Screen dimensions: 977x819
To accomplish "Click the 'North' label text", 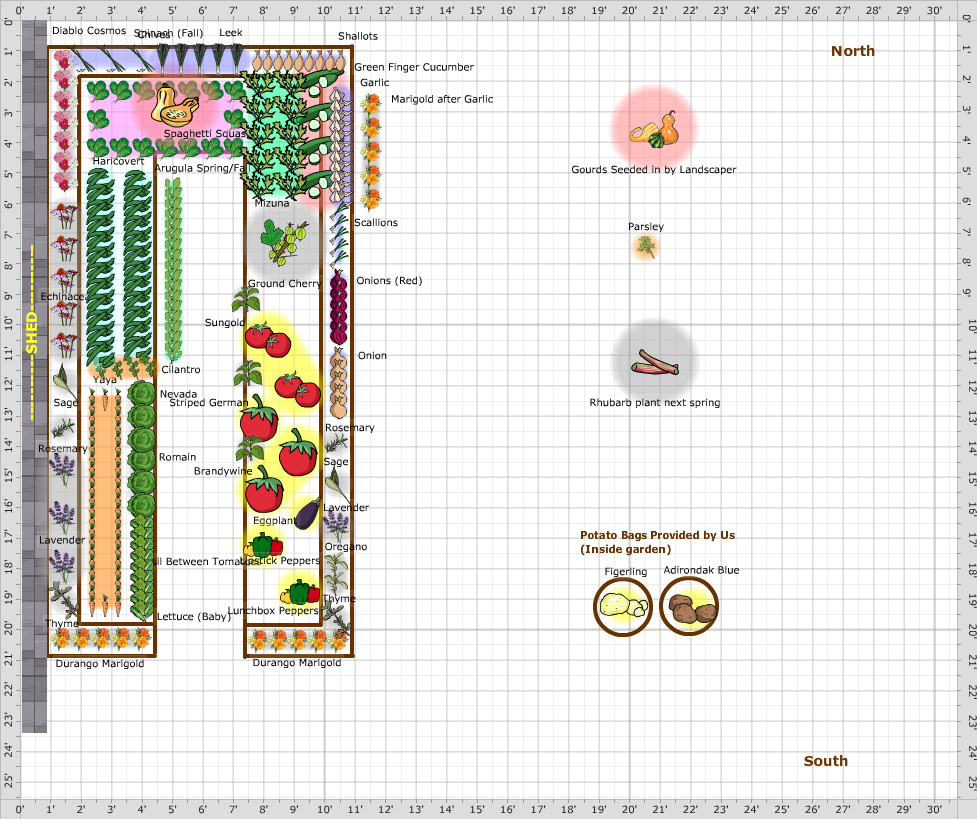I will (851, 50).
